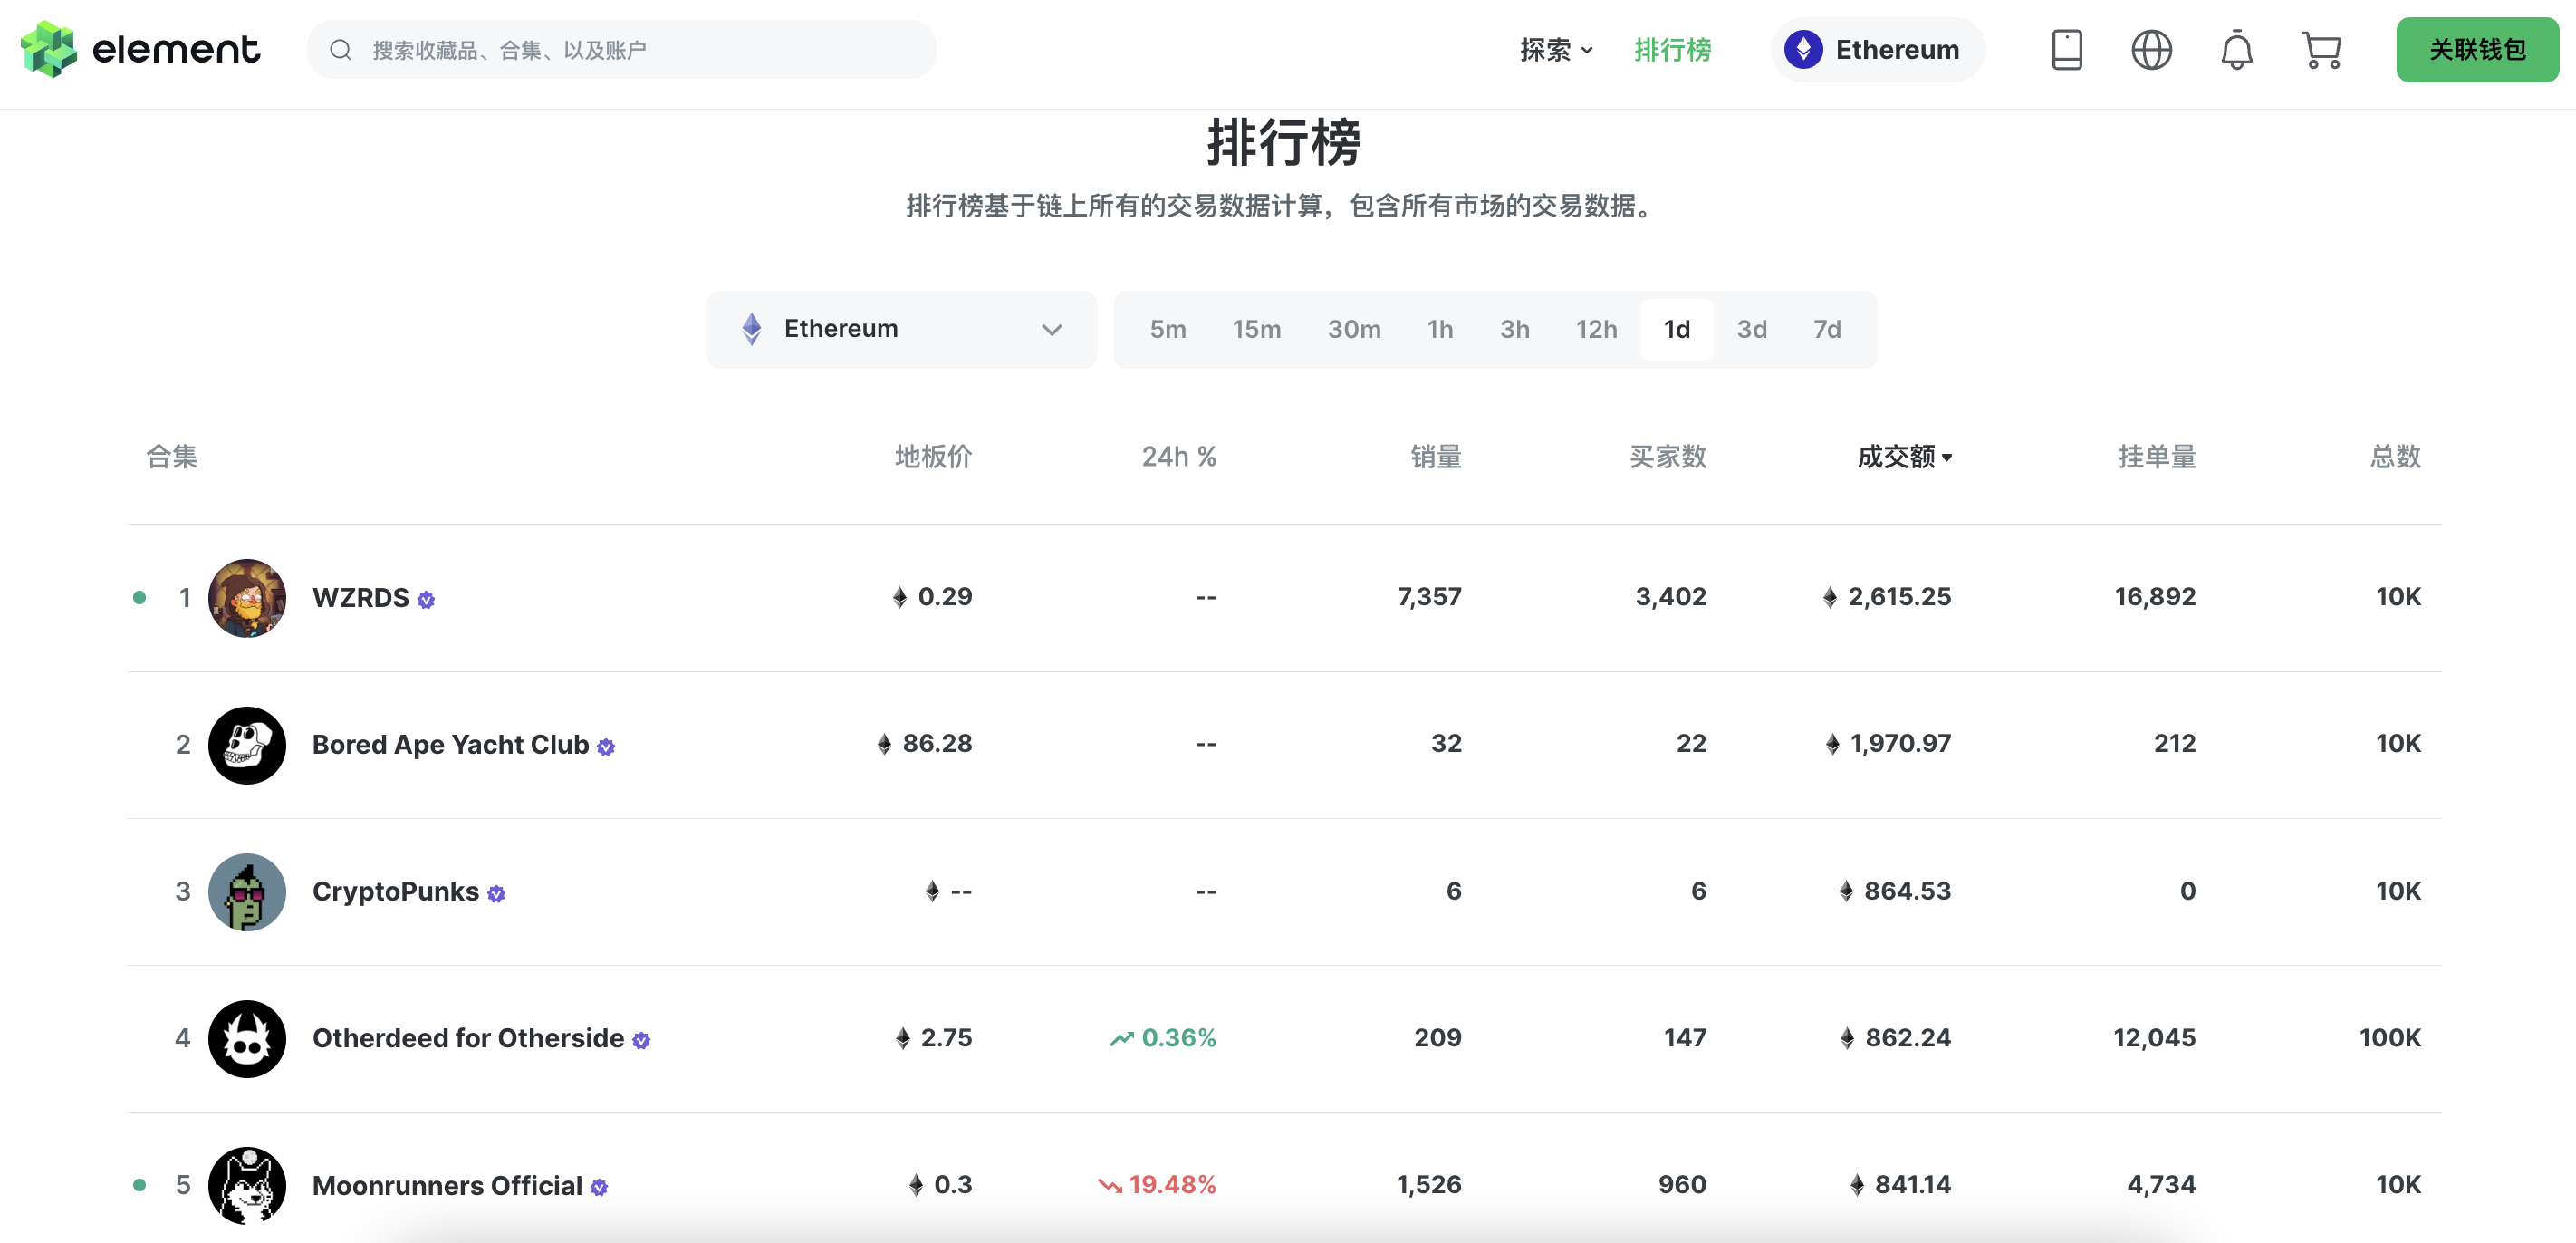Viewport: 2576px width, 1243px height.
Task: Open Otherdeed for Otherside avatar
Action: (x=247, y=1039)
